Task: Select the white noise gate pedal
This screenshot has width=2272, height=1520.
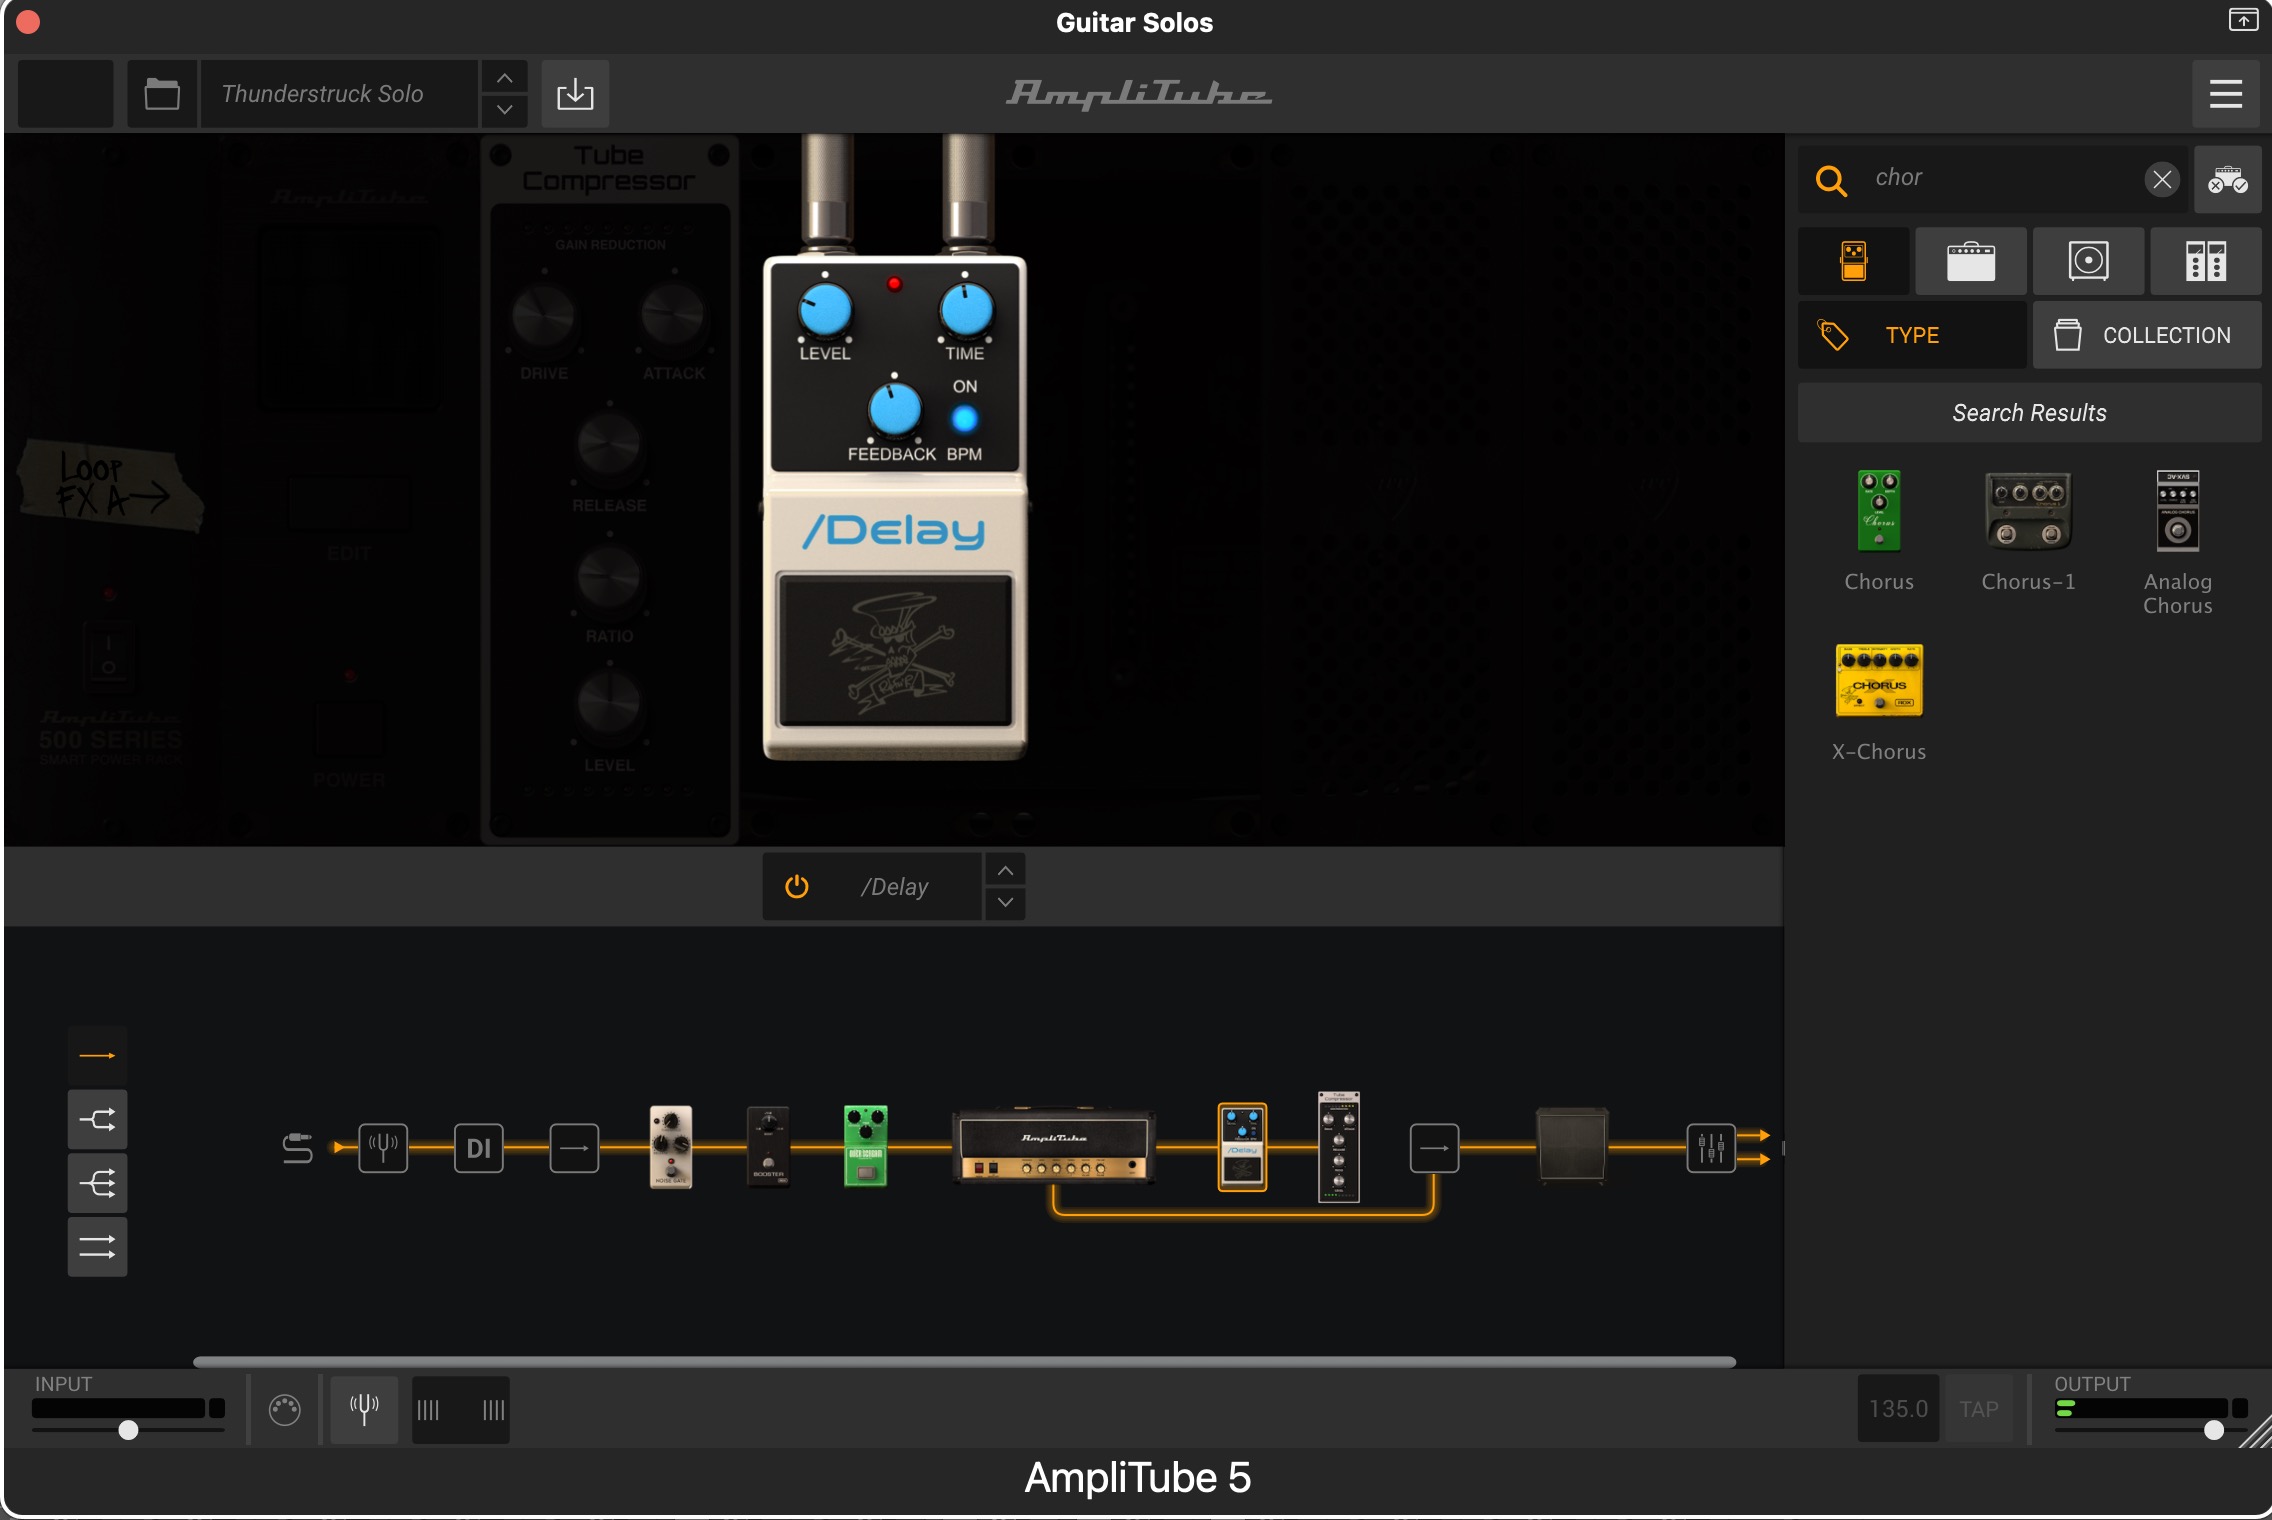Action: click(671, 1146)
